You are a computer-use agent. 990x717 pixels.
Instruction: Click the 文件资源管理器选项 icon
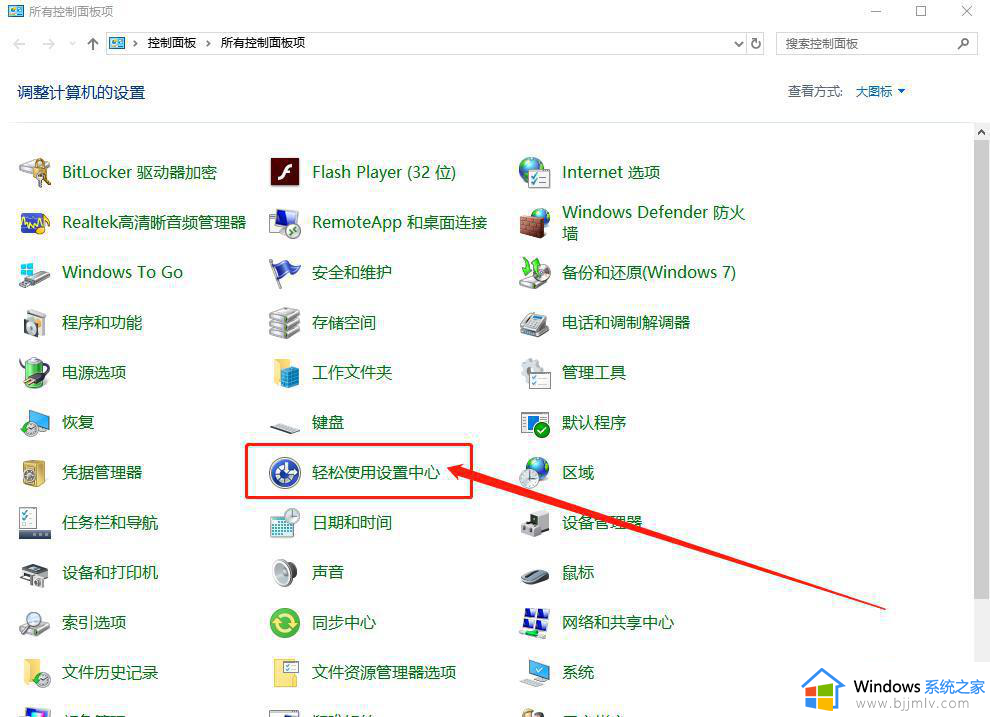(x=286, y=673)
